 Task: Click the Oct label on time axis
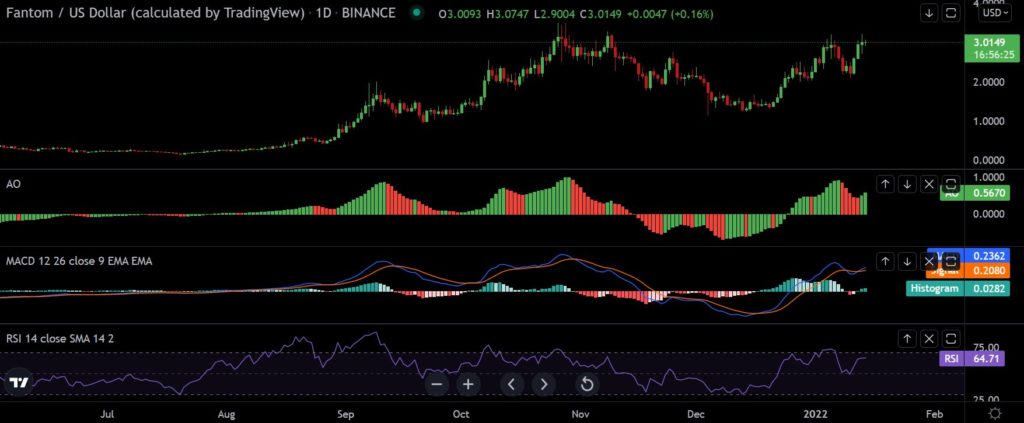point(461,414)
